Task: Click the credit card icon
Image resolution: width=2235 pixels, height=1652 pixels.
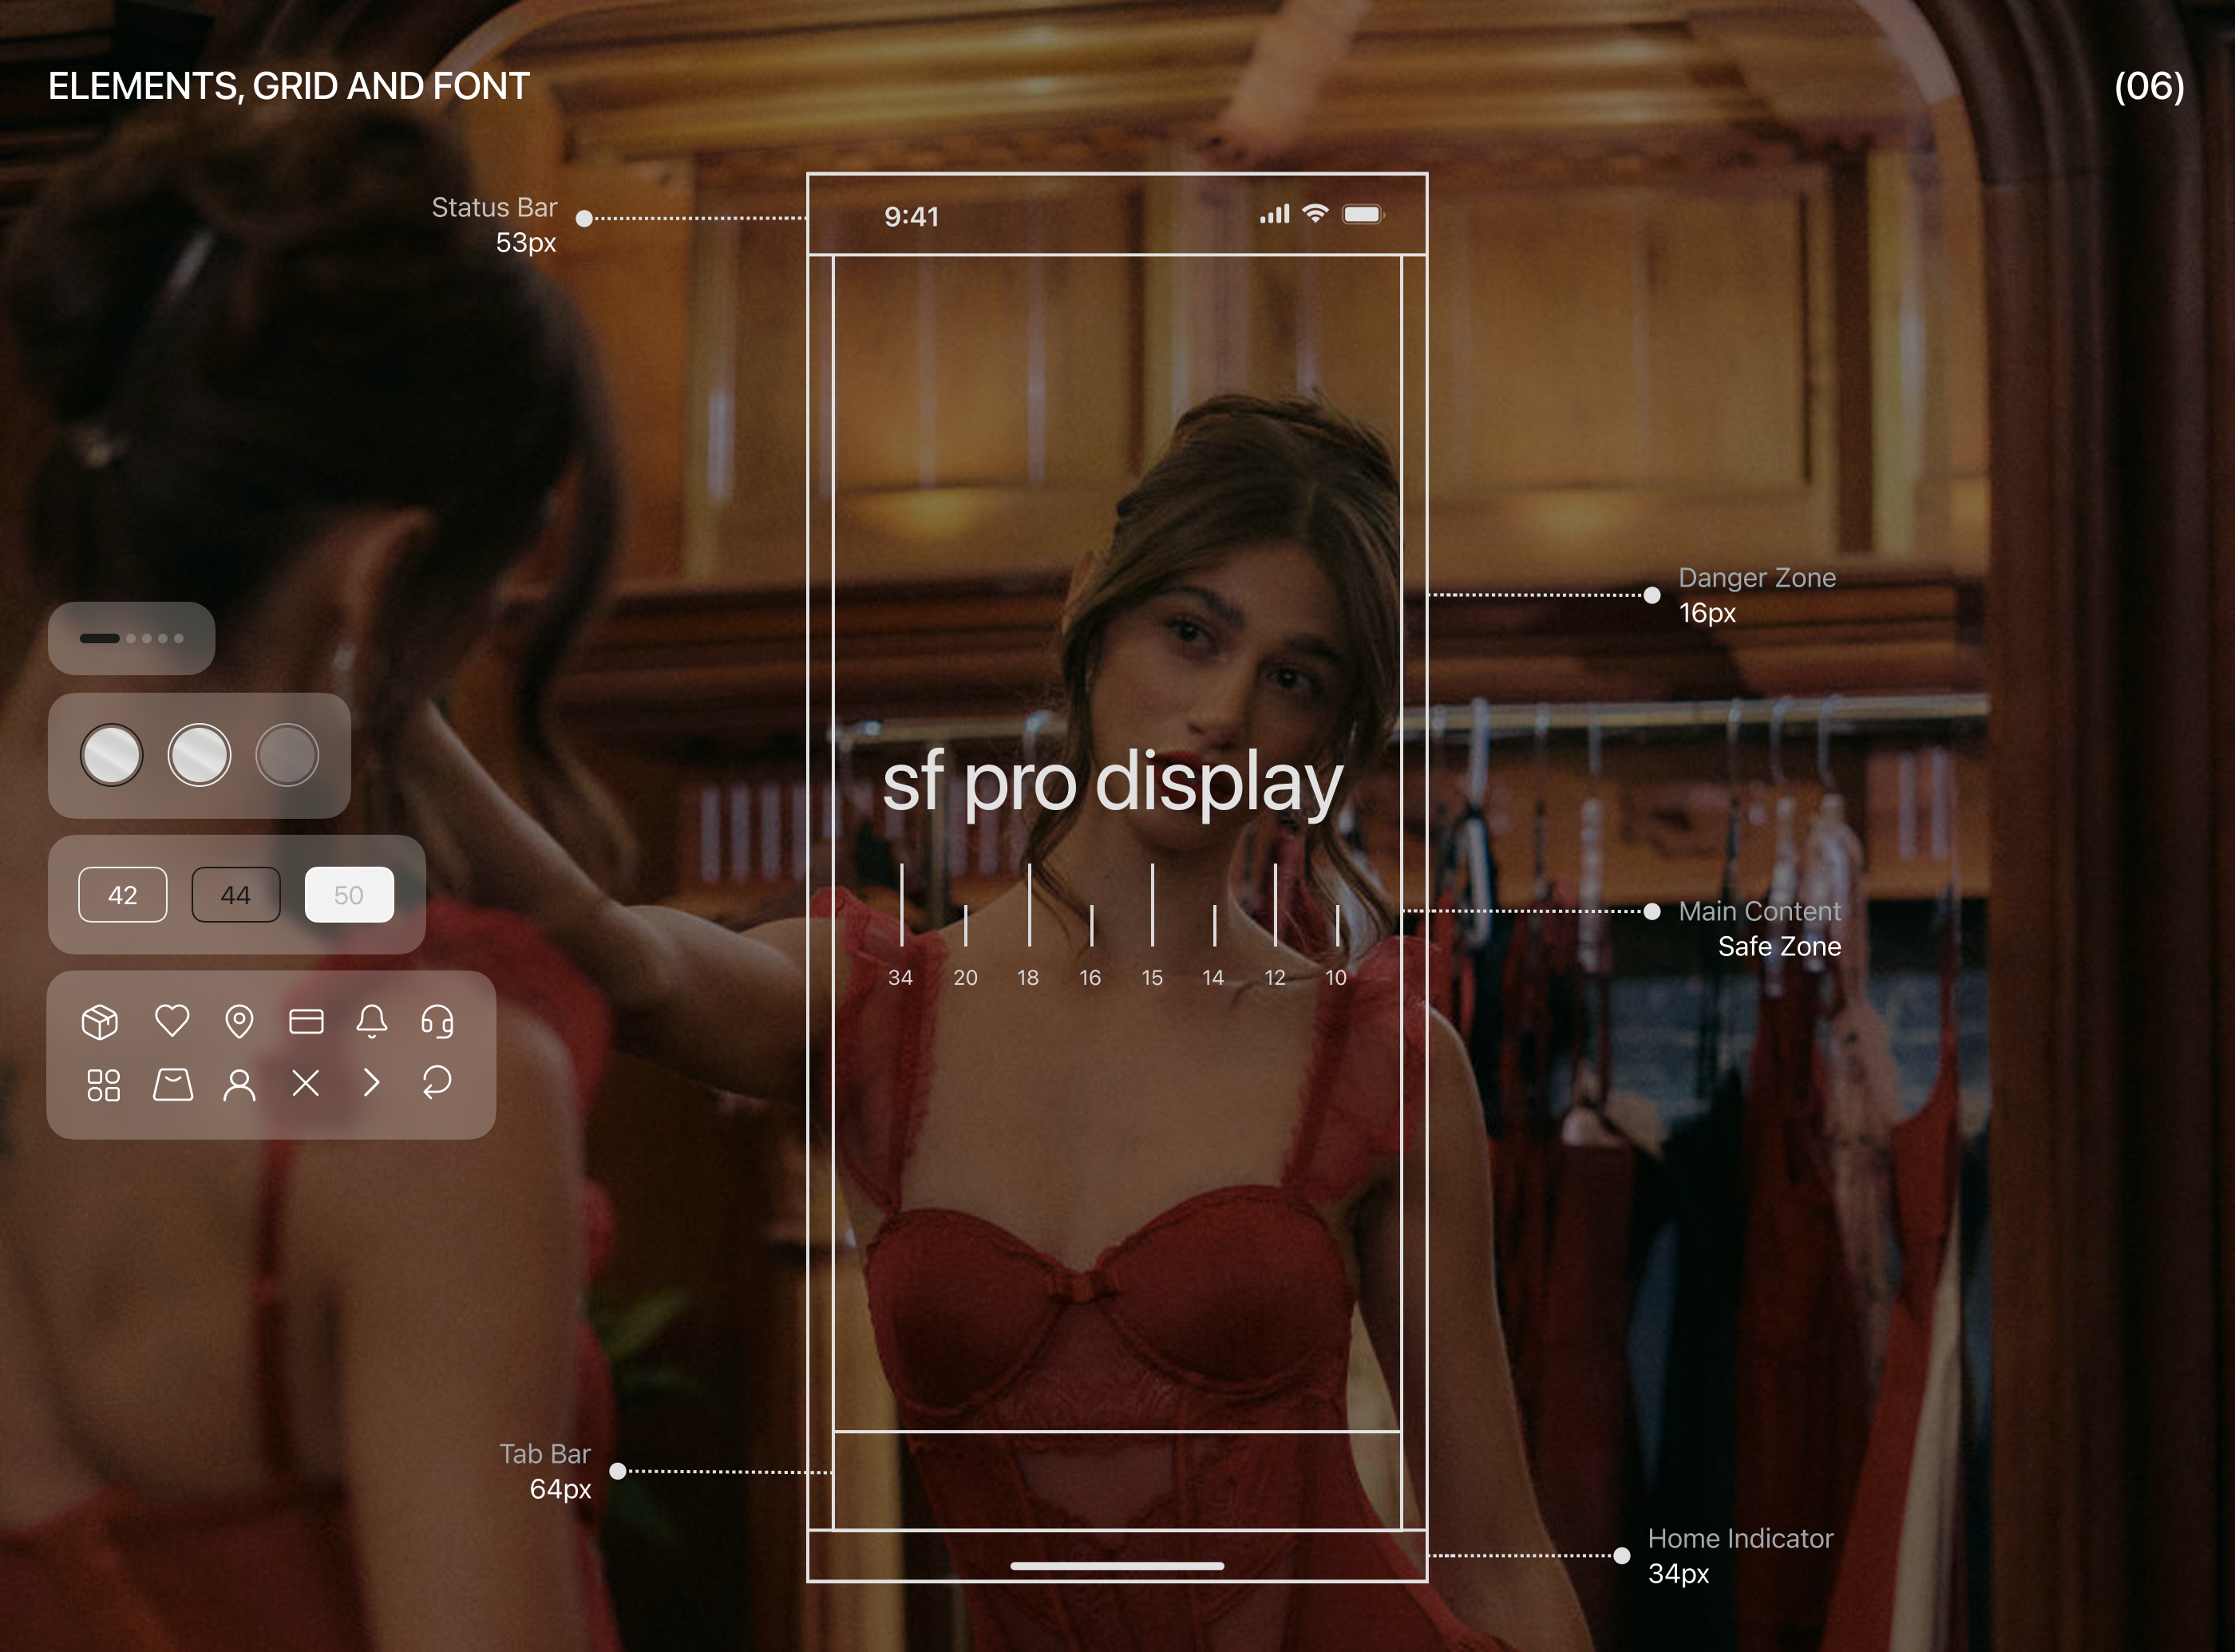Action: pos(306,1021)
